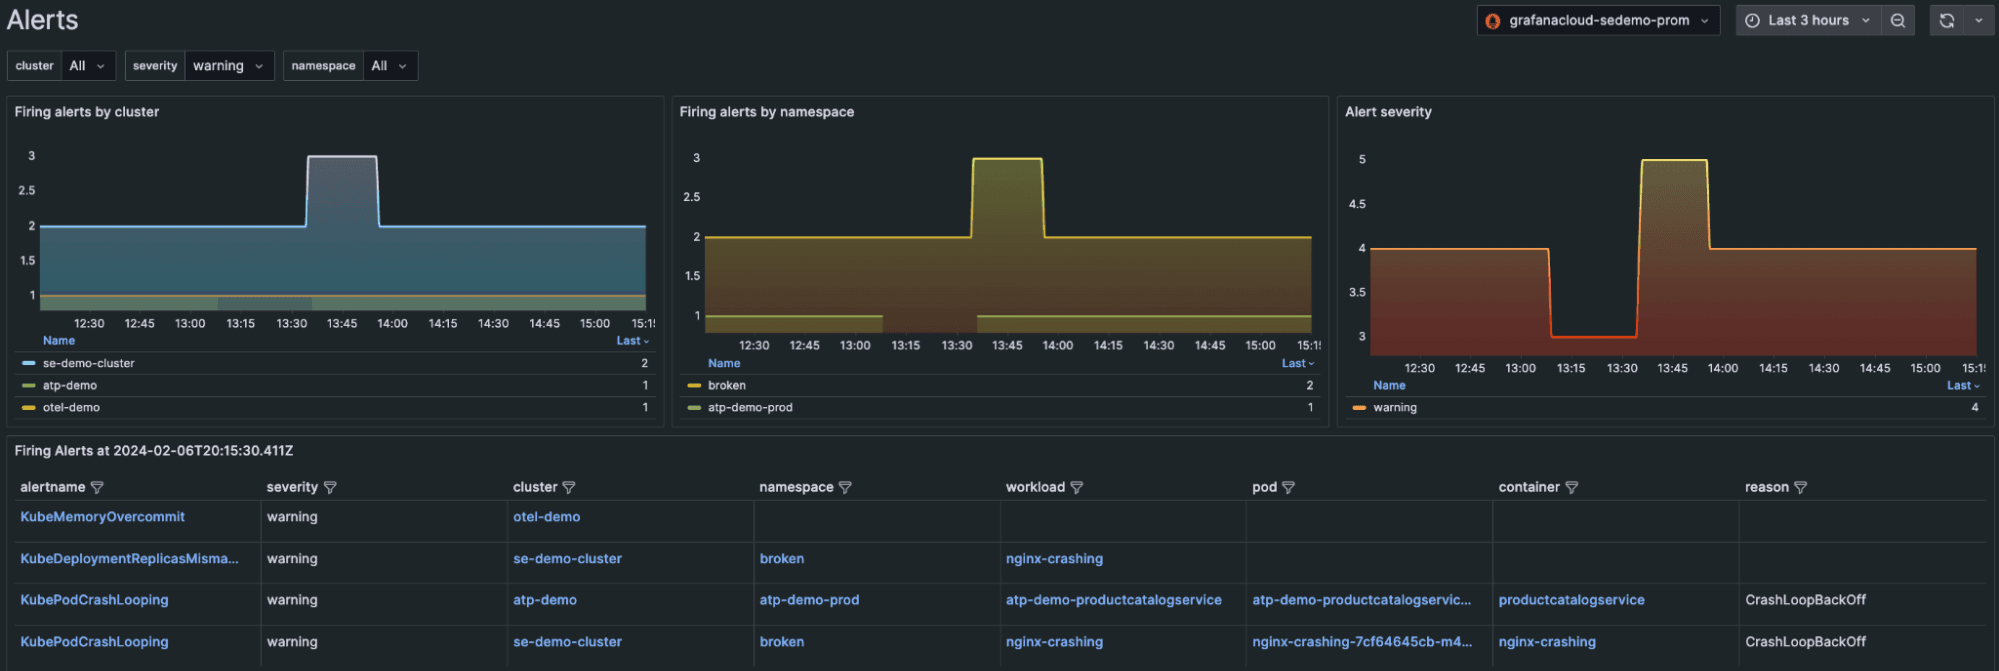Click the zoom out time range icon
This screenshot has width=1999, height=671.
click(x=1897, y=20)
